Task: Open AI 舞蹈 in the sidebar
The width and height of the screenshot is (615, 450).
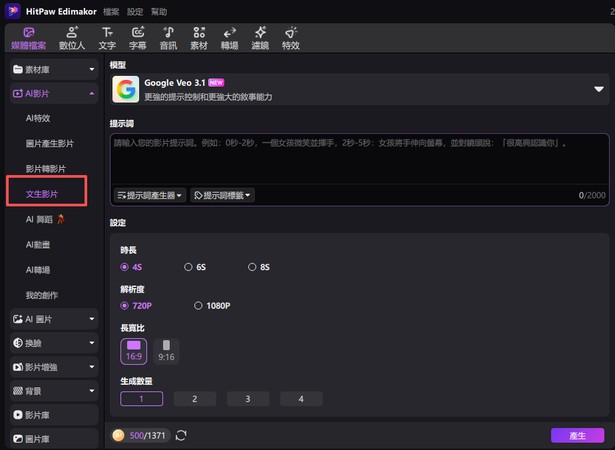Action: click(45, 219)
